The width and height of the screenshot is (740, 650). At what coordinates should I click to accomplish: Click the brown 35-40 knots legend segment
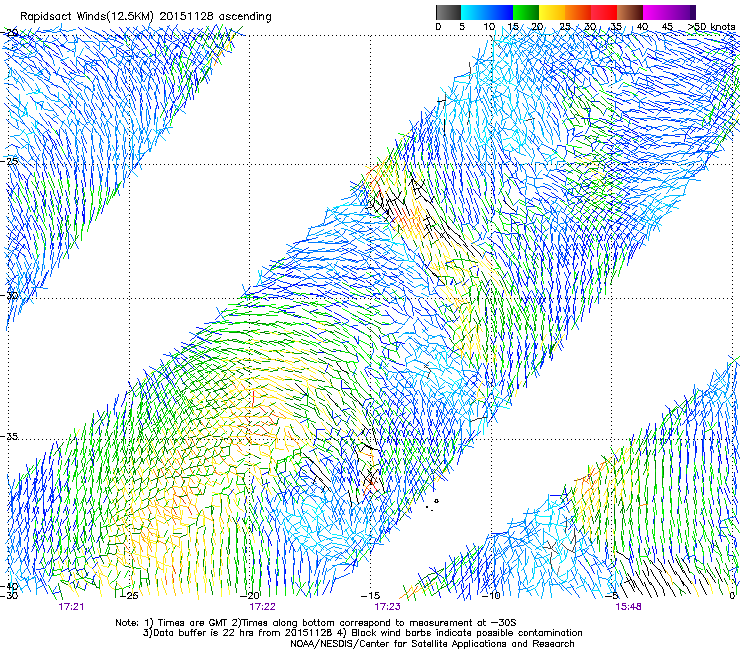pos(630,12)
